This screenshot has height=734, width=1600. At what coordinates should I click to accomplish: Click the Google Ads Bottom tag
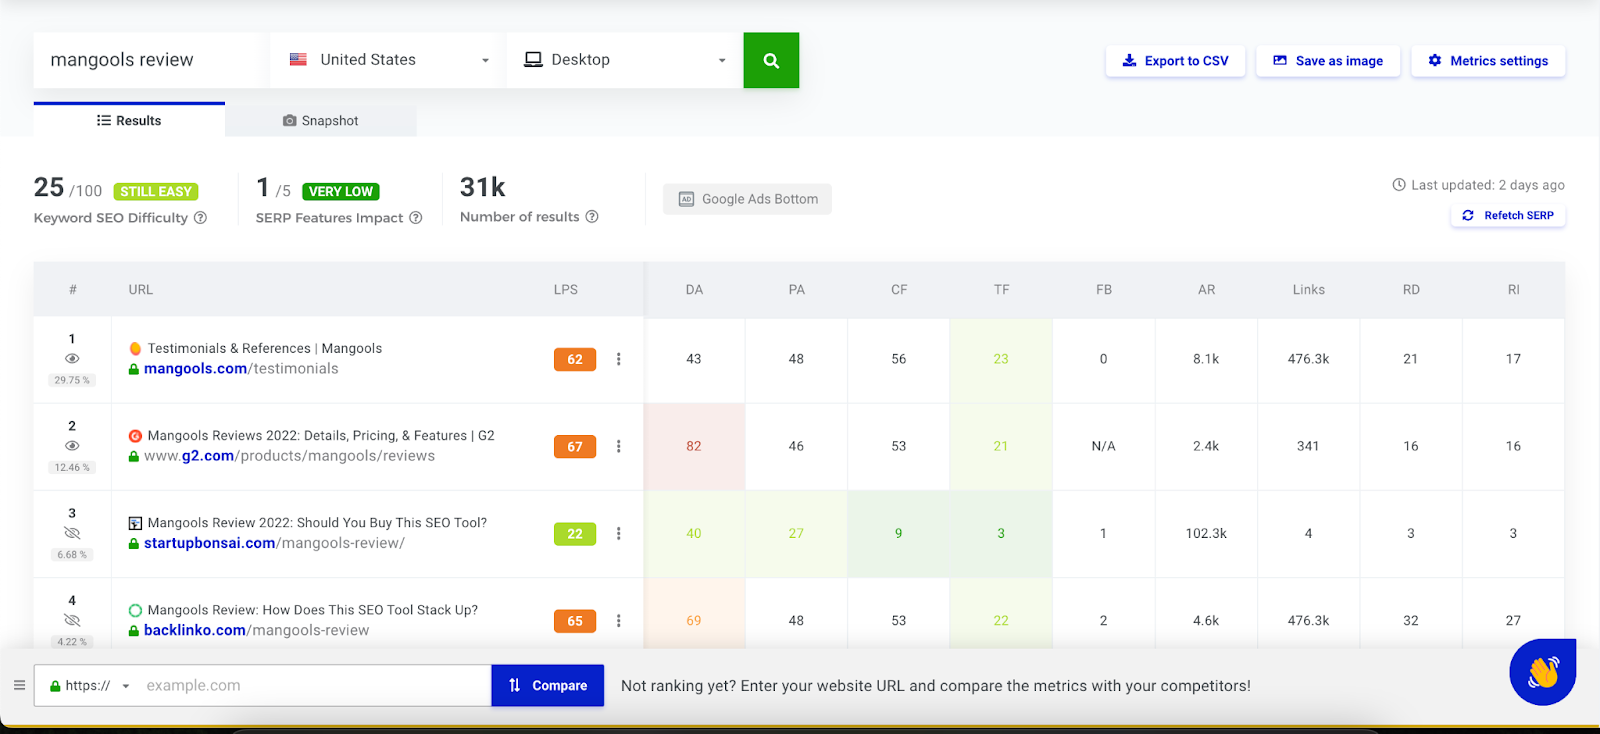[x=747, y=199]
